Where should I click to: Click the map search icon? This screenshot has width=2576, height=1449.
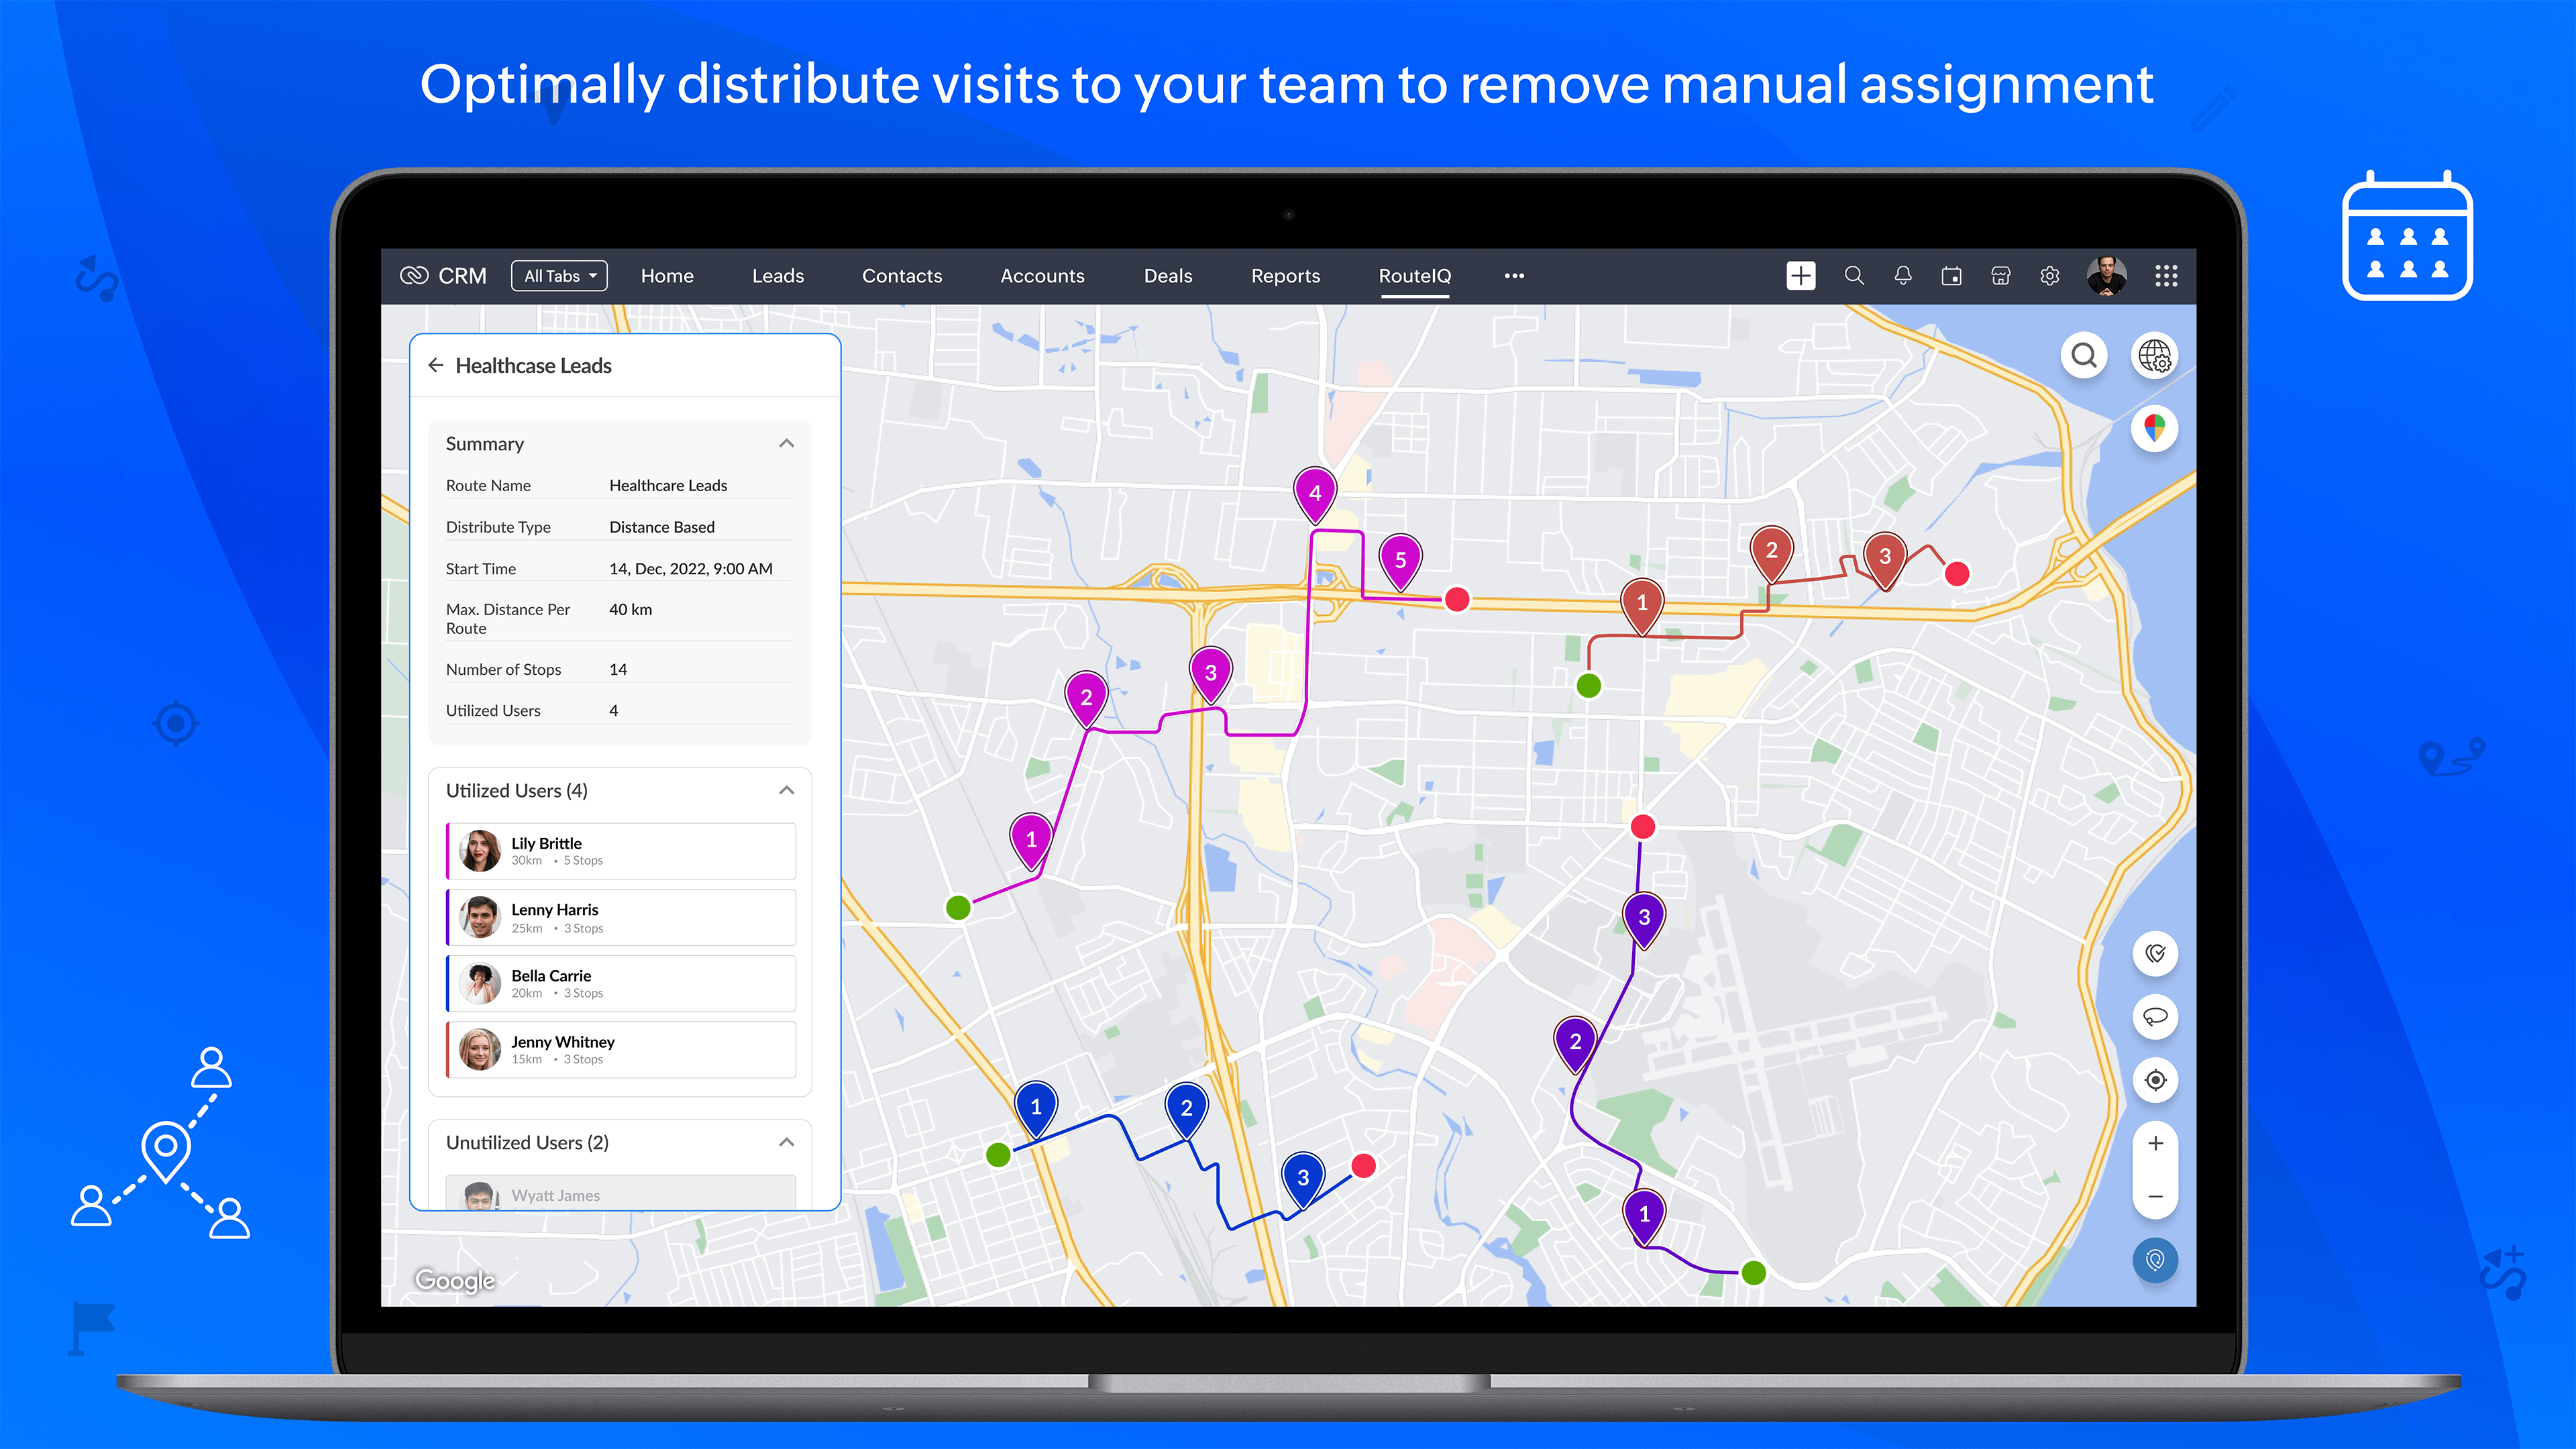[2084, 355]
